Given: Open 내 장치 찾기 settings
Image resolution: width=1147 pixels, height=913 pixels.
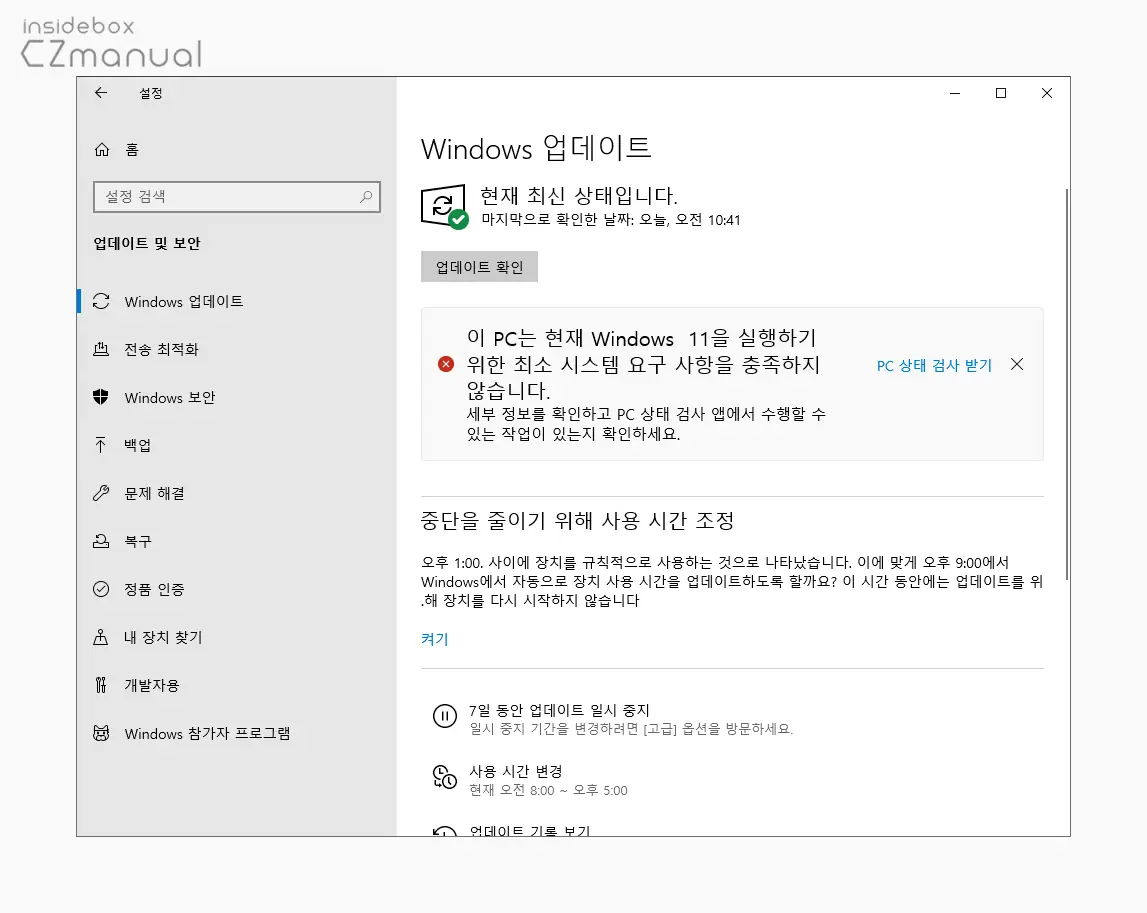Looking at the screenshot, I should (236, 637).
